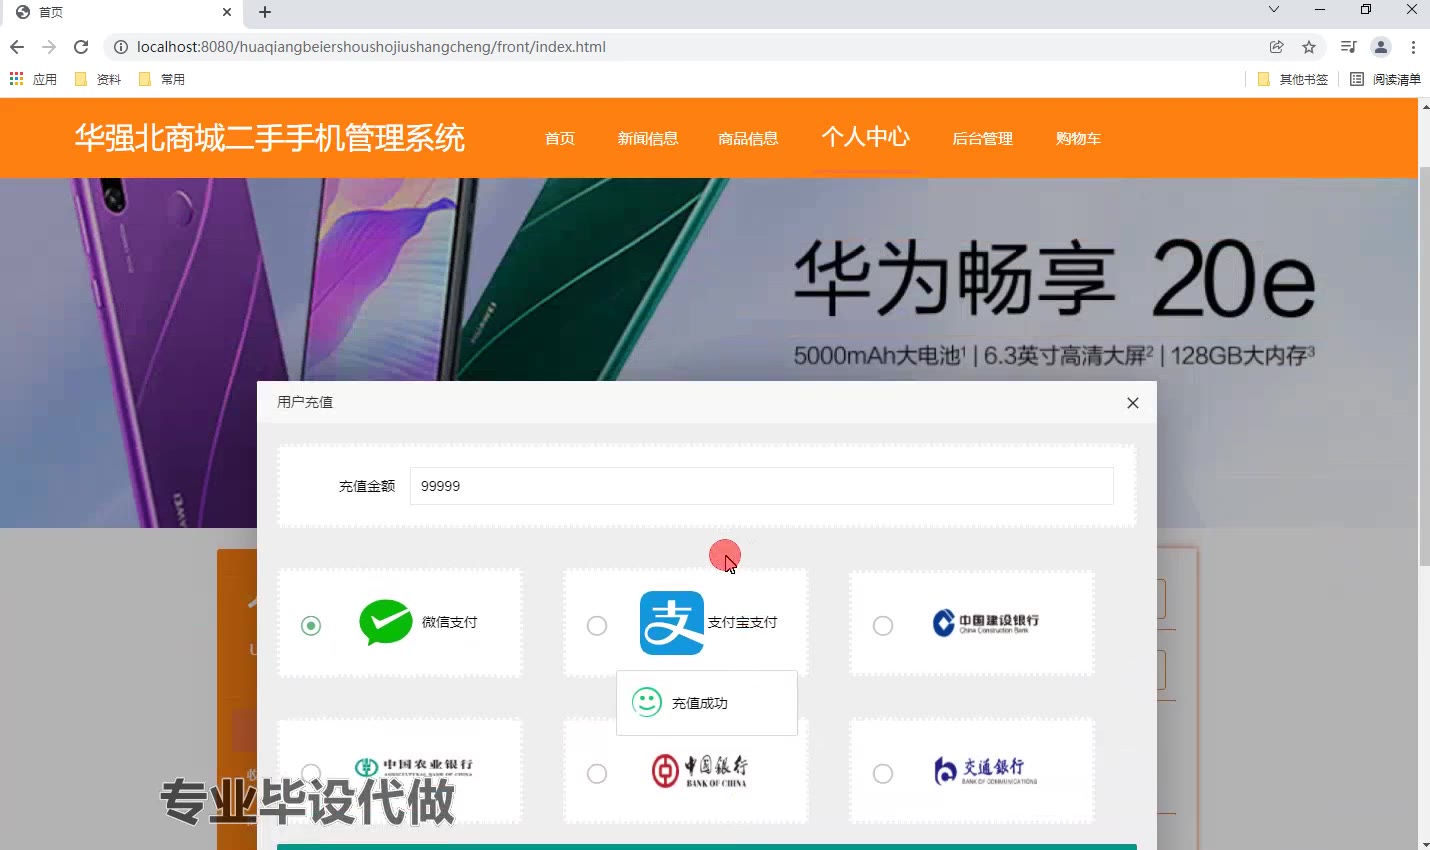
Task: Click the WeChat pay green logo
Action: (x=386, y=622)
